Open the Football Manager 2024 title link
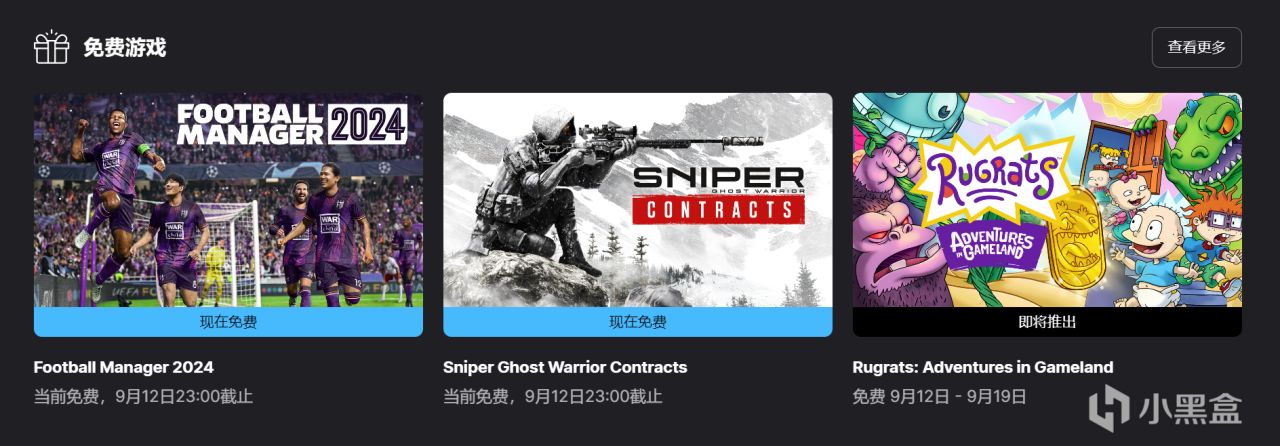 (124, 367)
